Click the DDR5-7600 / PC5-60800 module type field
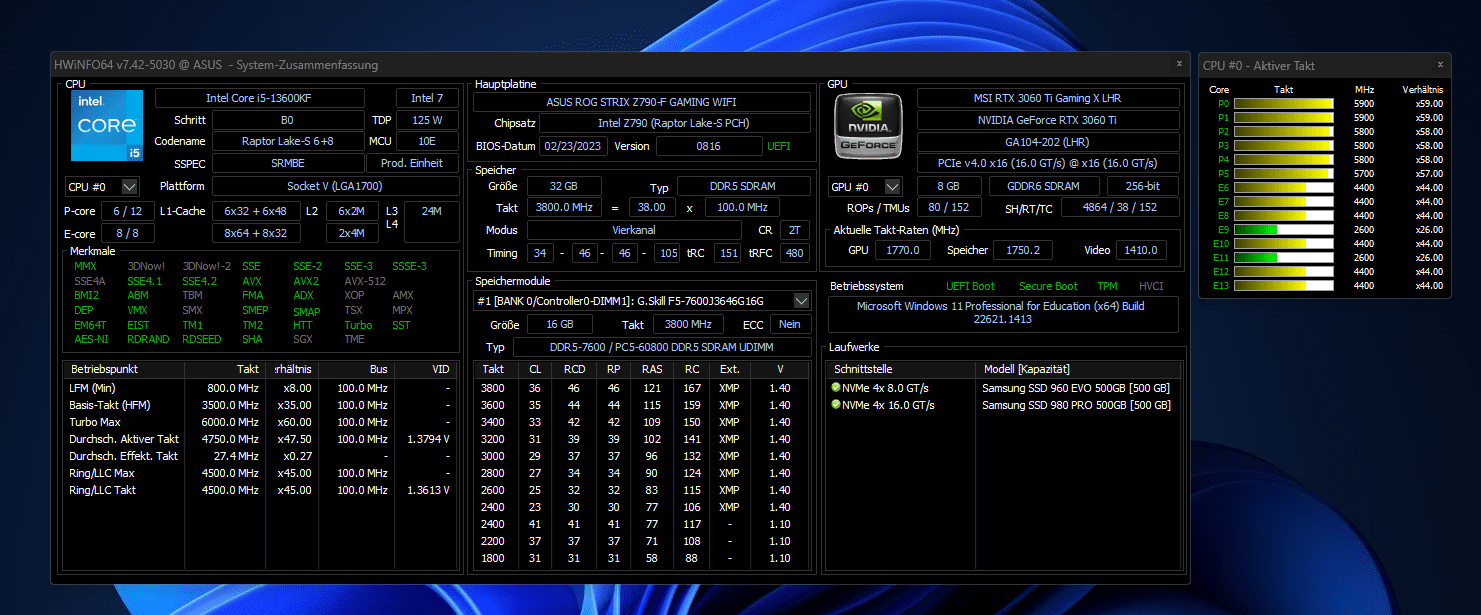The image size is (1481, 615). coord(661,347)
